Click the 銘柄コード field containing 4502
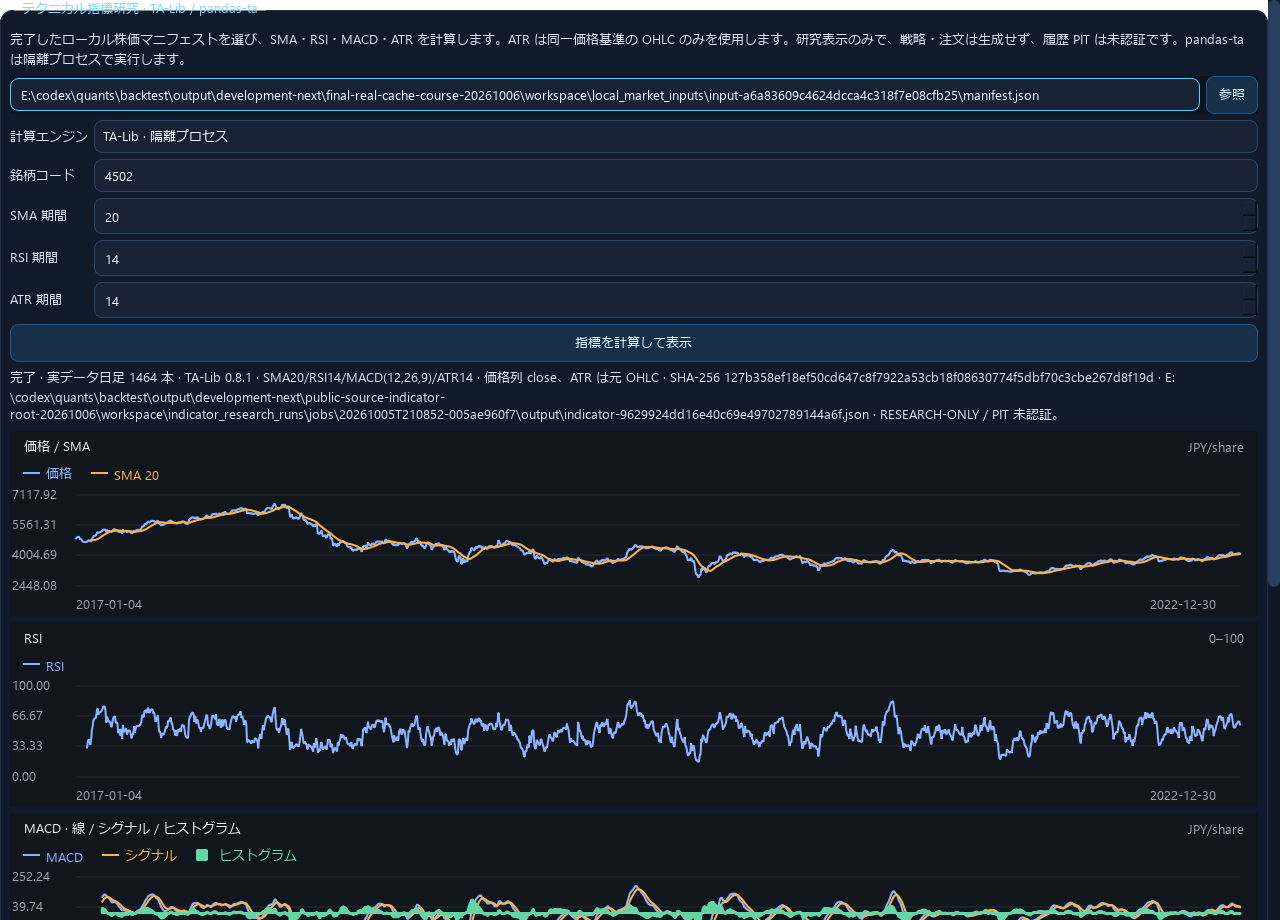This screenshot has height=920, width=1280. coord(675,176)
